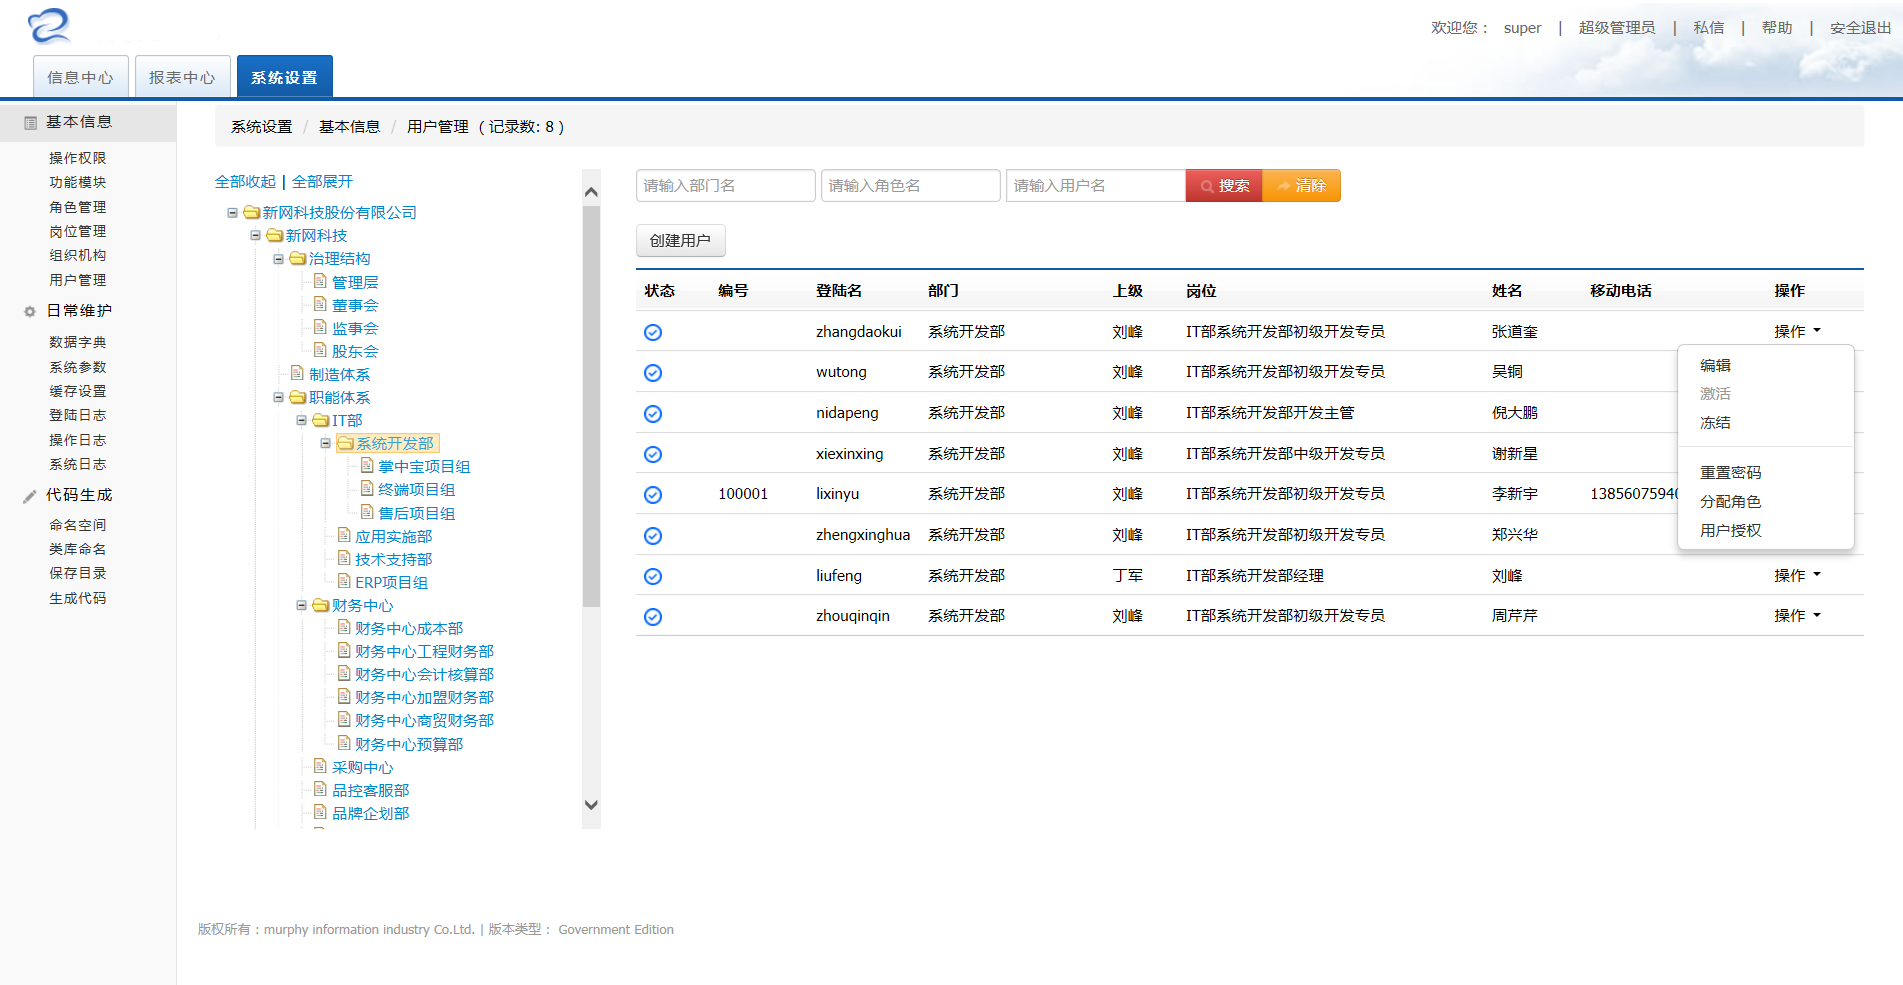Collapse the IT部 tree node
This screenshot has width=1903, height=985.
tap(301, 420)
